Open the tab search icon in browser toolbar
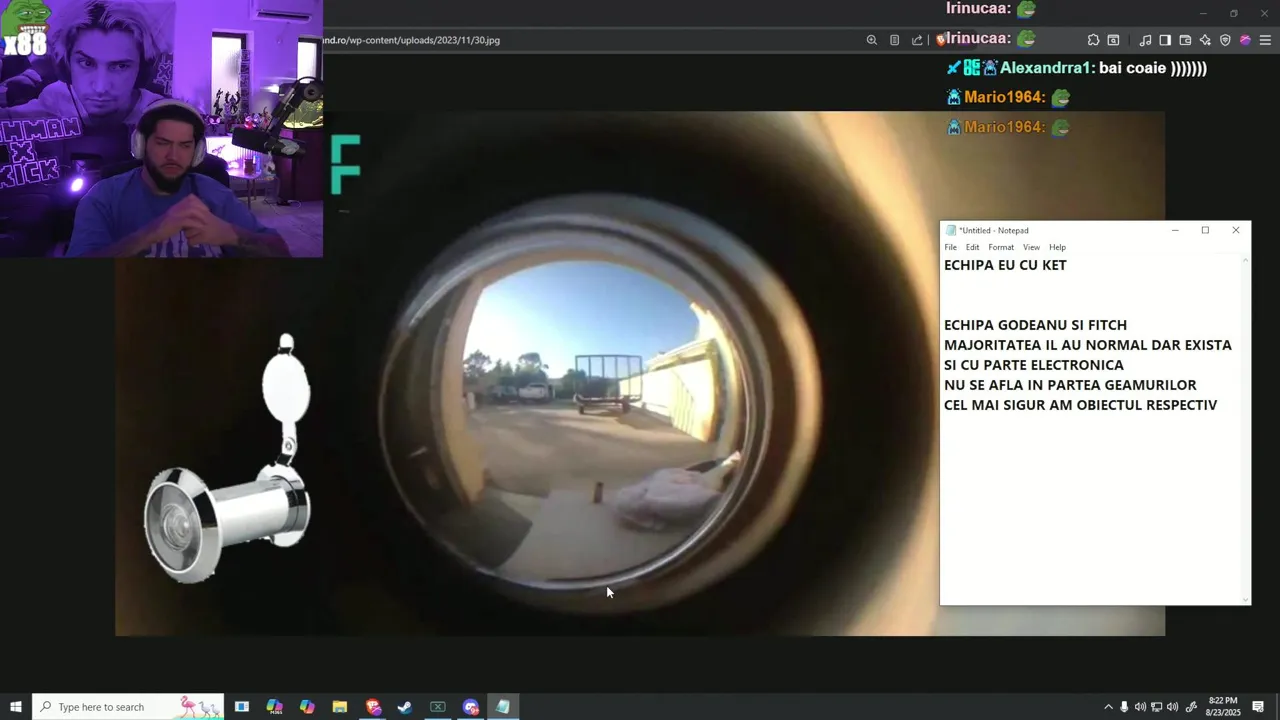The image size is (1280, 720). 1113,40
